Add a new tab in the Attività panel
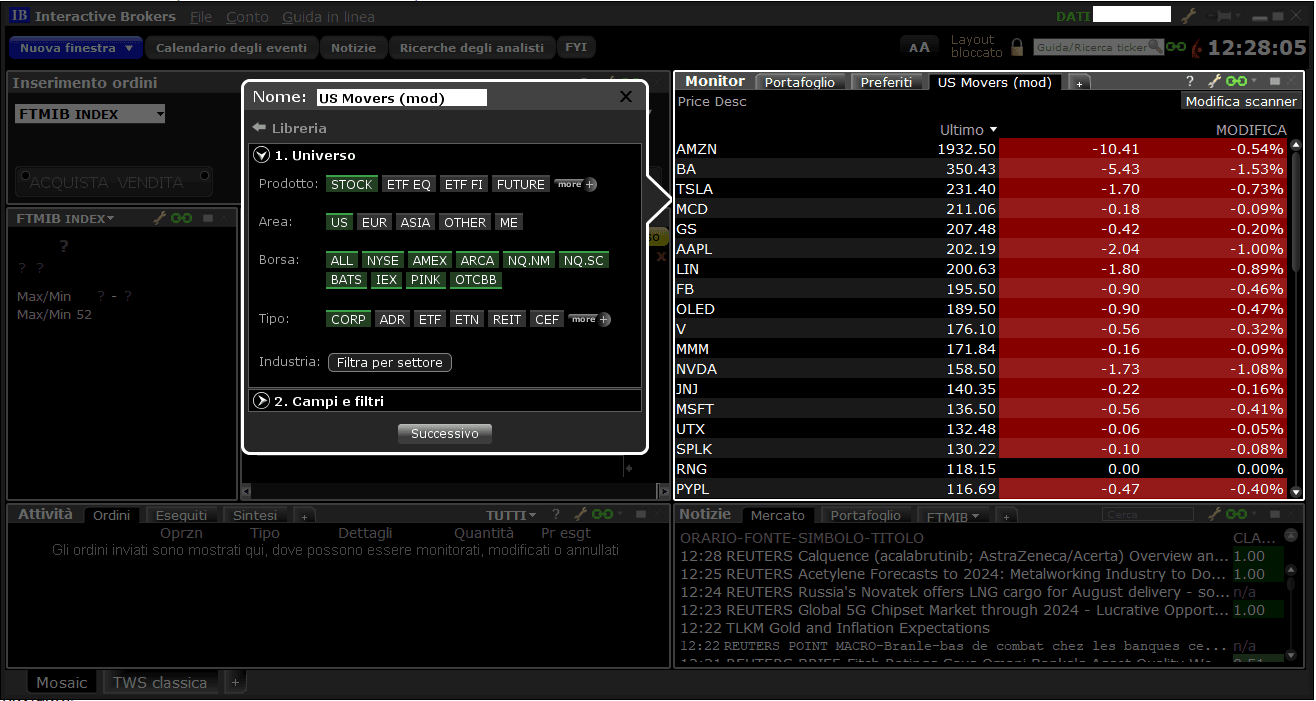 point(305,516)
